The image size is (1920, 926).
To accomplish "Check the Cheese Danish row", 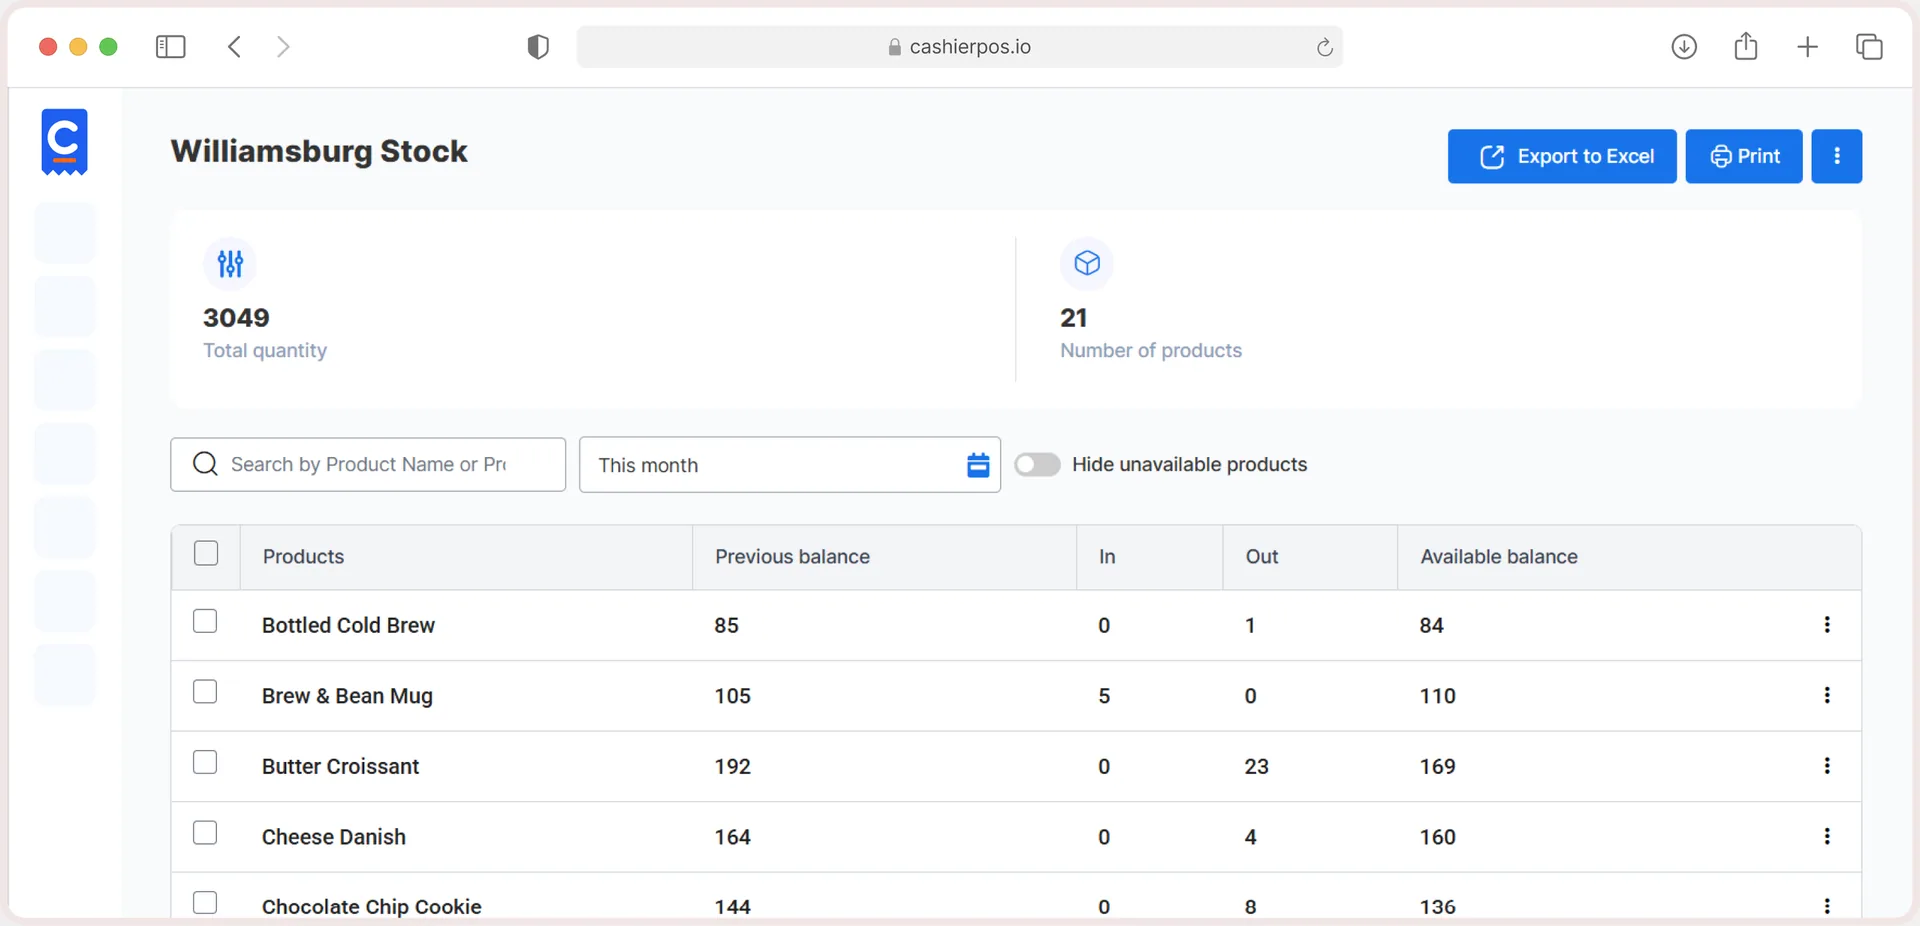I will (x=205, y=833).
